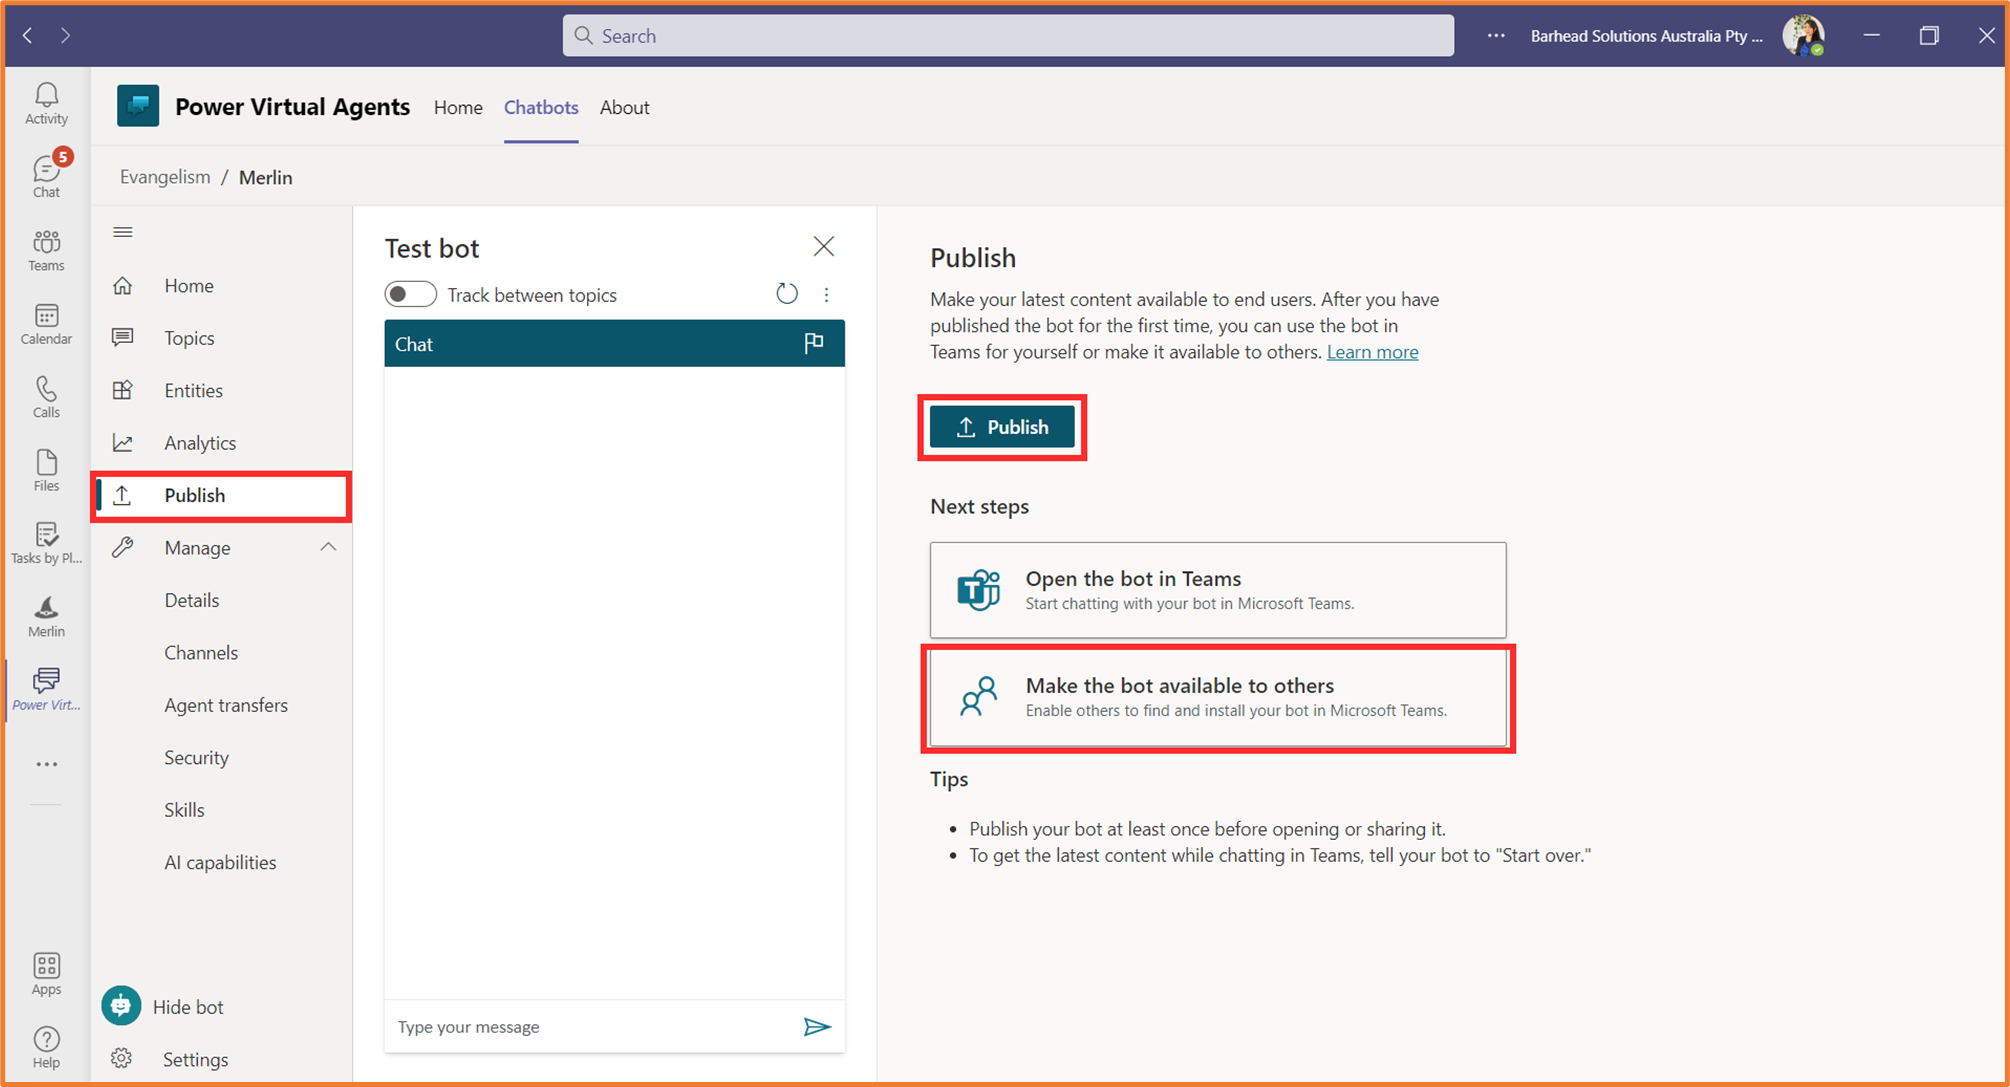The width and height of the screenshot is (2010, 1087).
Task: Switch to the Chatbots tab
Action: (x=541, y=107)
